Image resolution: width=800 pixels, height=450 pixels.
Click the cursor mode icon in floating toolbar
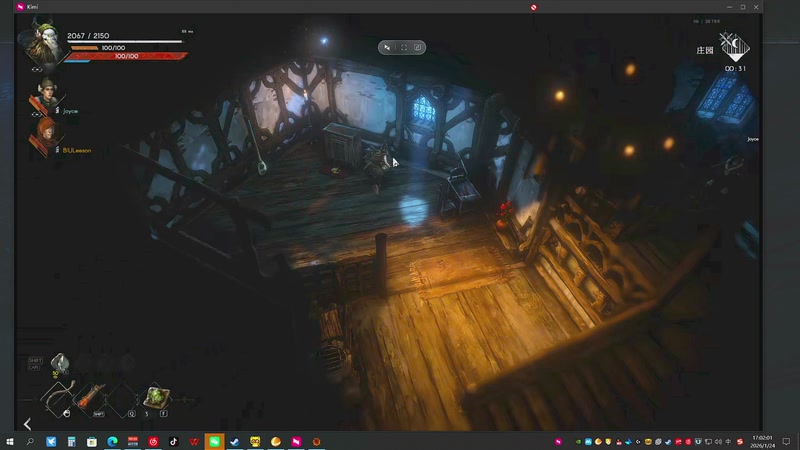click(387, 47)
